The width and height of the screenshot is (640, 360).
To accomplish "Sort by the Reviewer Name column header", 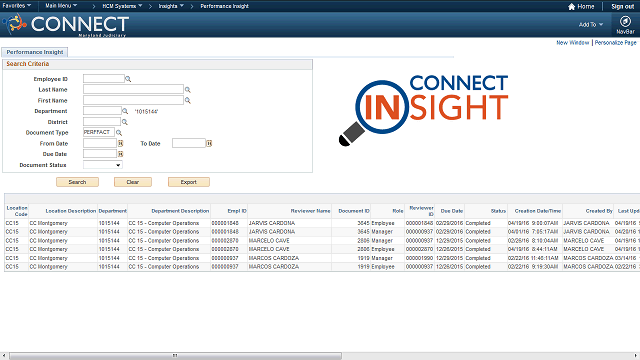I will 310,211.
